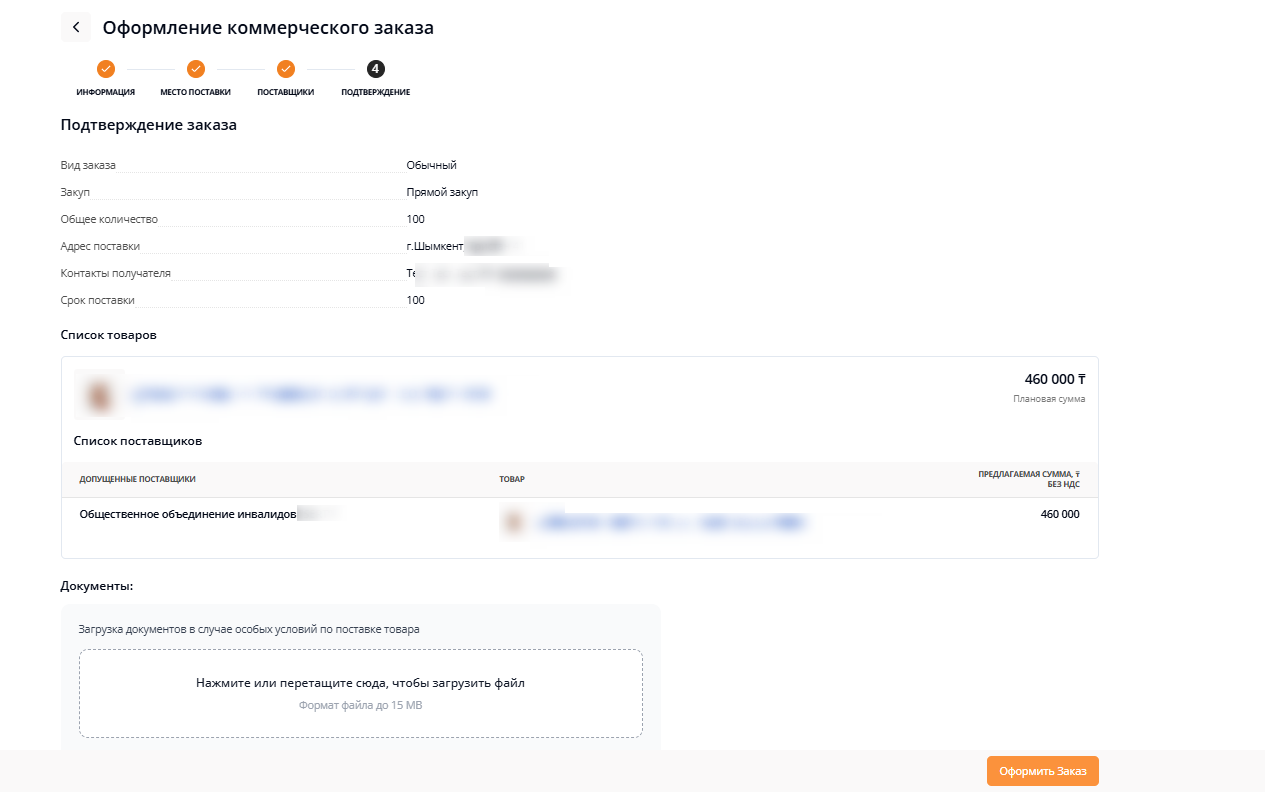Viewport: 1265px width, 792px height.
Task: Click the 460 000 ₸ planned sum
Action: coord(1054,380)
